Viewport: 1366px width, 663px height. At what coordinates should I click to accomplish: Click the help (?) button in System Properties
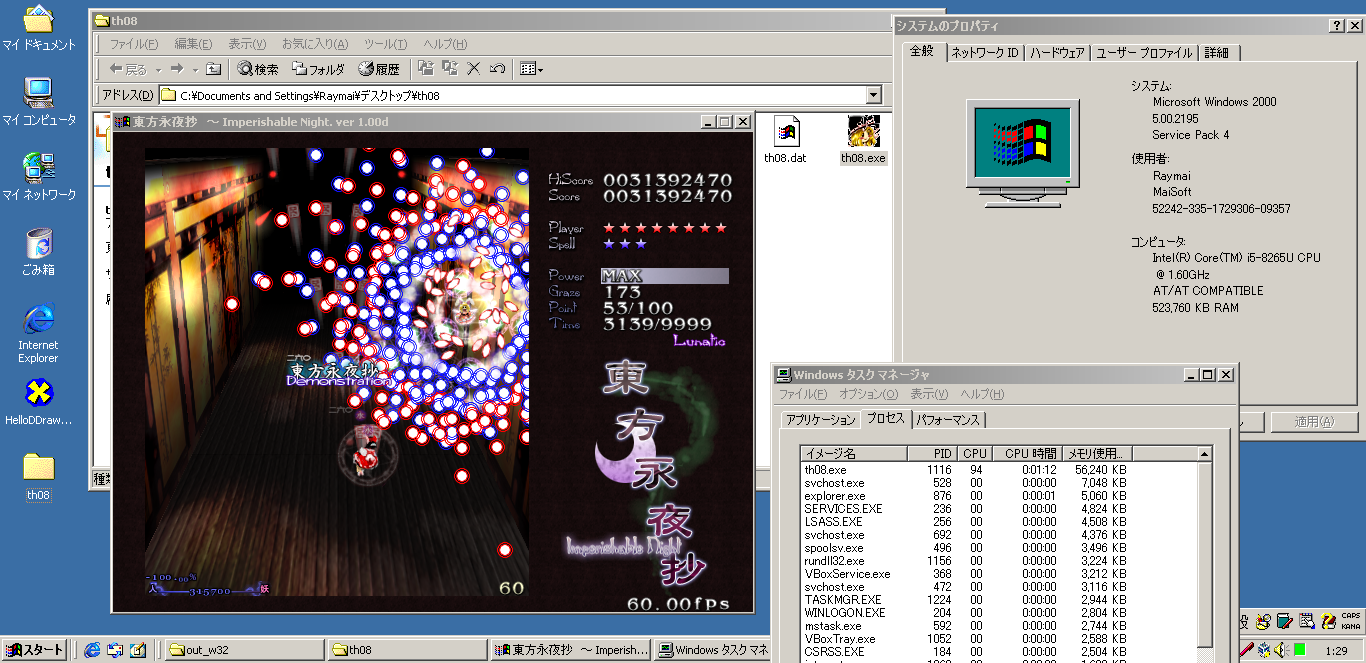pyautogui.click(x=1337, y=26)
